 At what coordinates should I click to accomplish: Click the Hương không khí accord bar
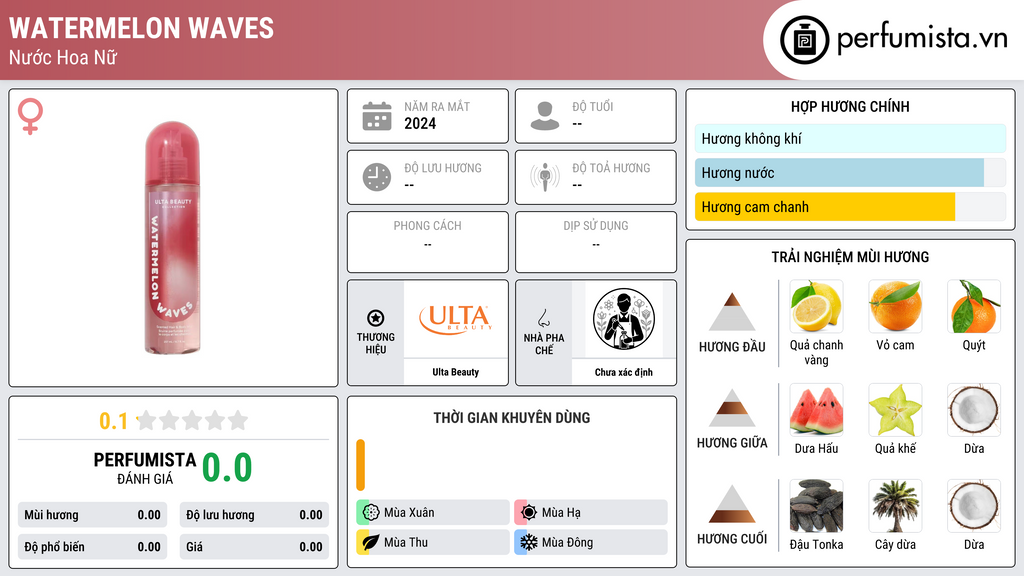850,138
